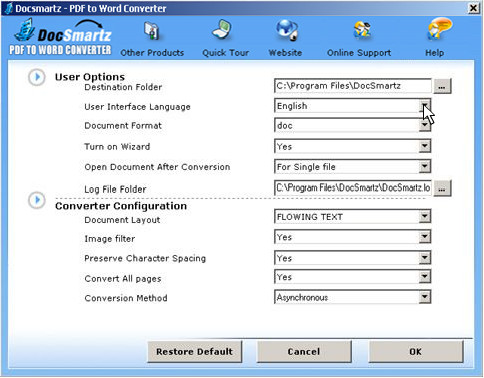Click the Conversion Method label
The height and width of the screenshot is (378, 484).
click(126, 298)
